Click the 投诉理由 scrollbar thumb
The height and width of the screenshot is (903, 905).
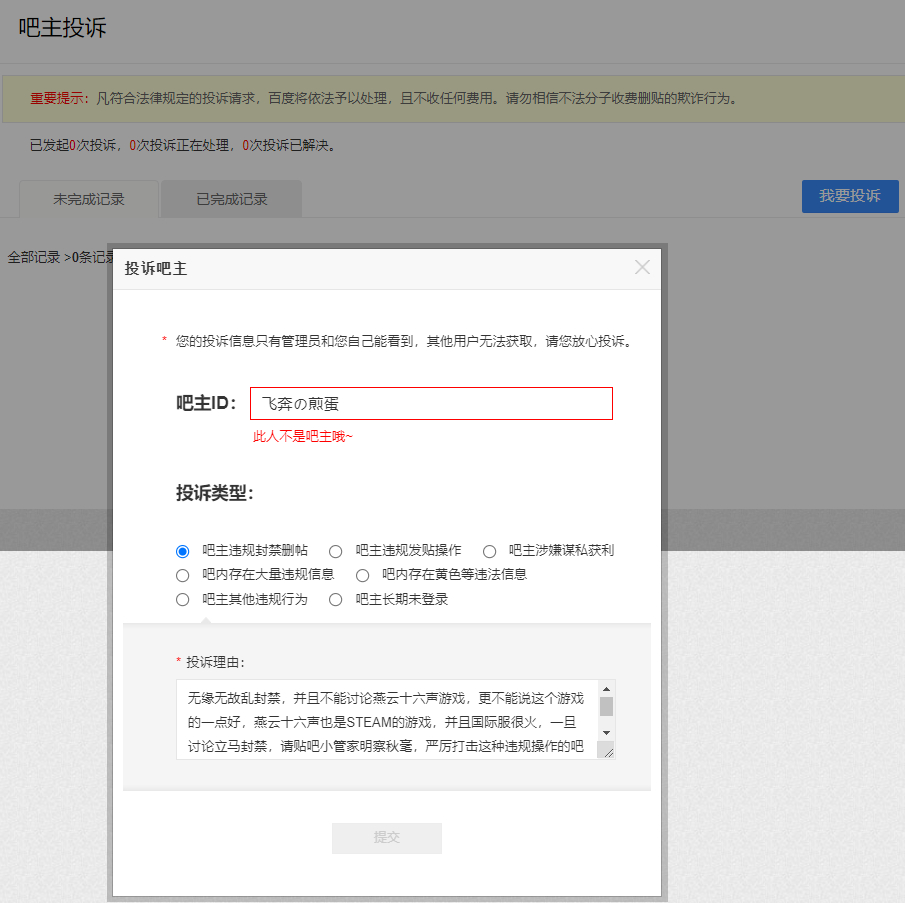point(605,707)
